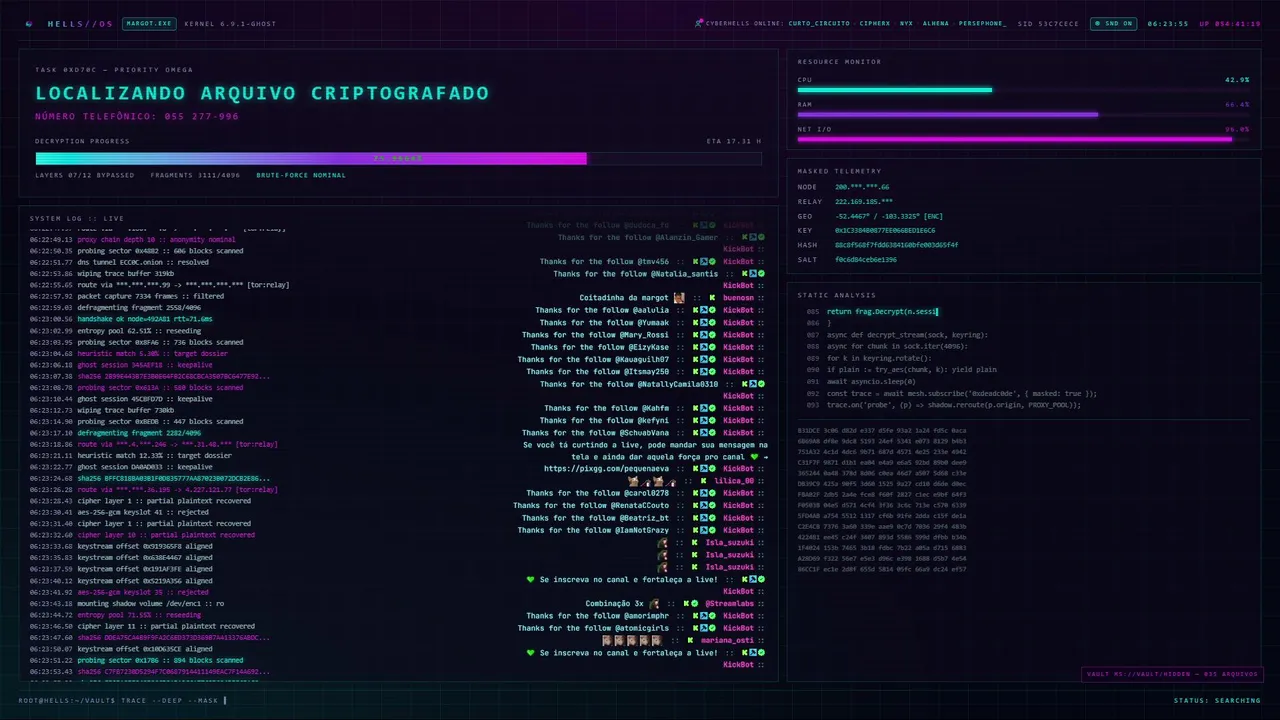Click the Kick badge in the @Itsmay250 row
Viewport: 1280px width, 720px height.
[696, 371]
